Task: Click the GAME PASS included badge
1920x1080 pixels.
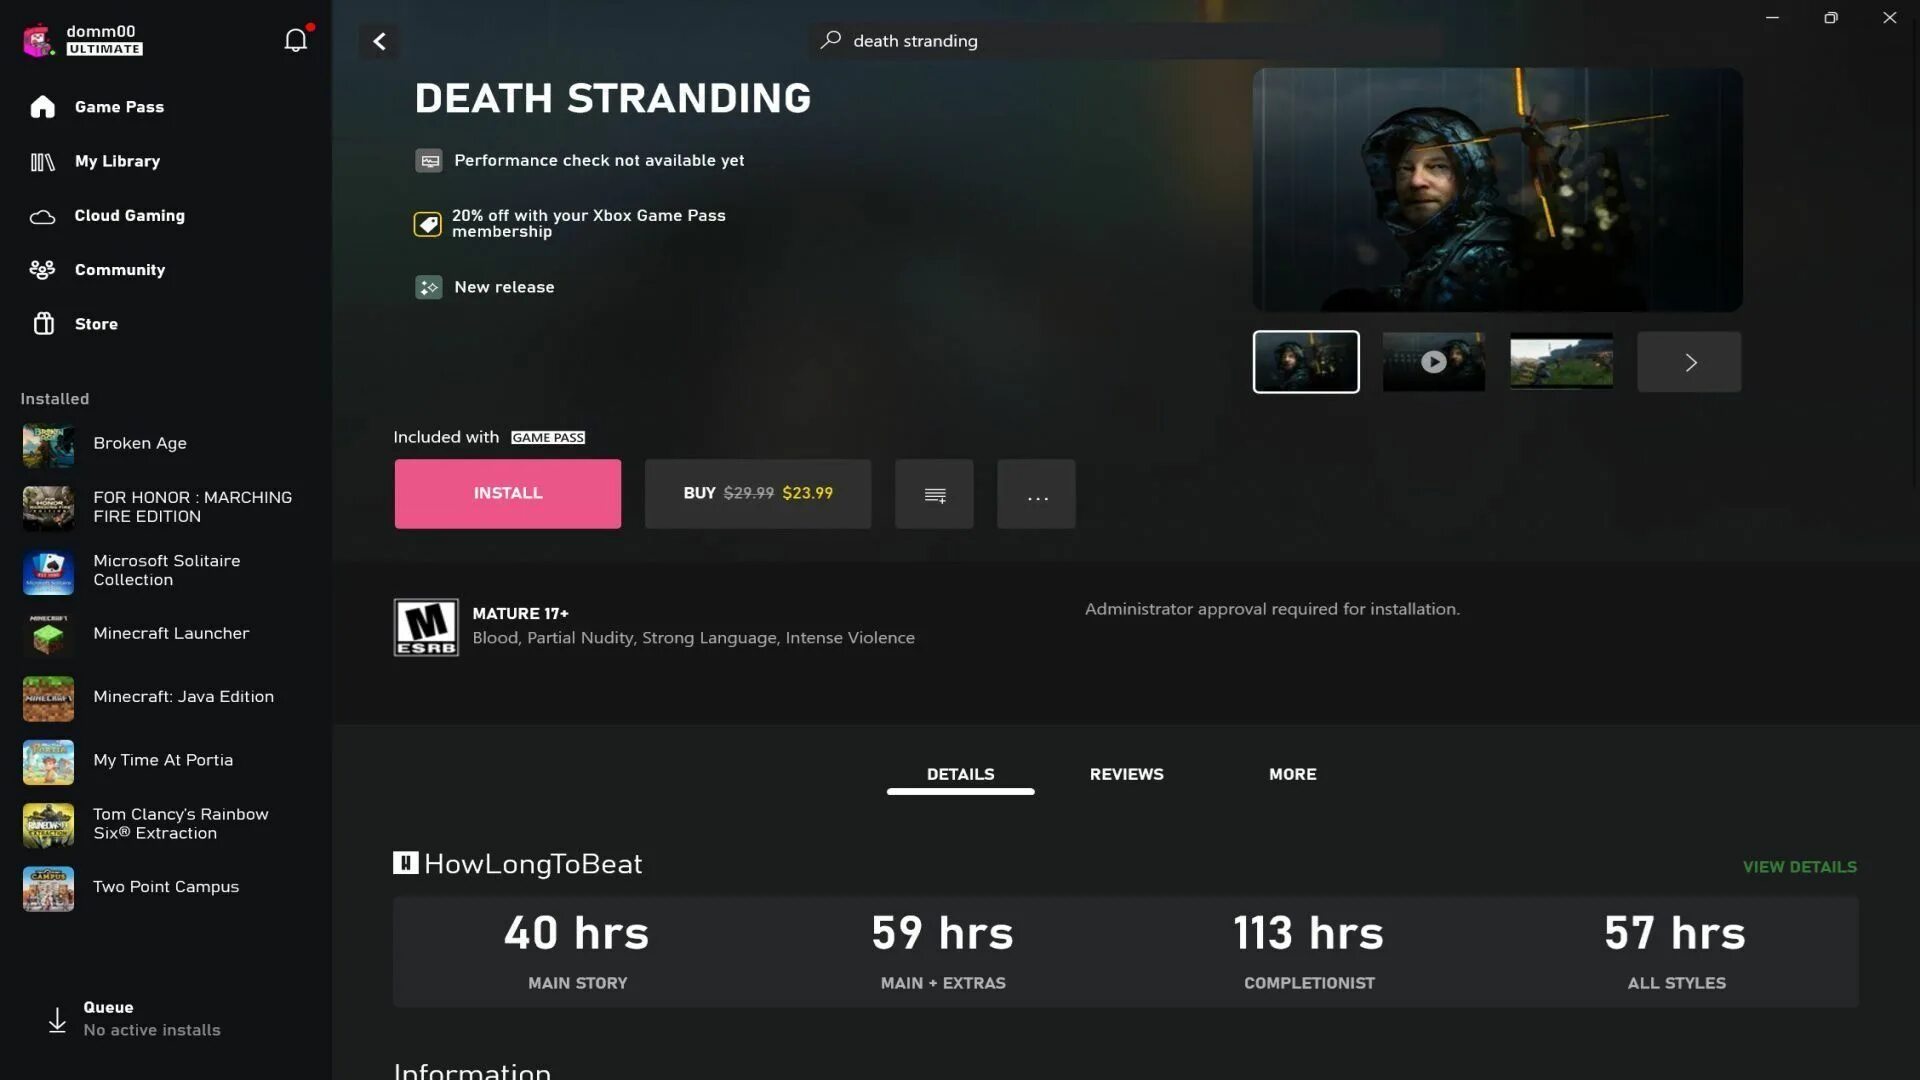Action: coord(546,436)
